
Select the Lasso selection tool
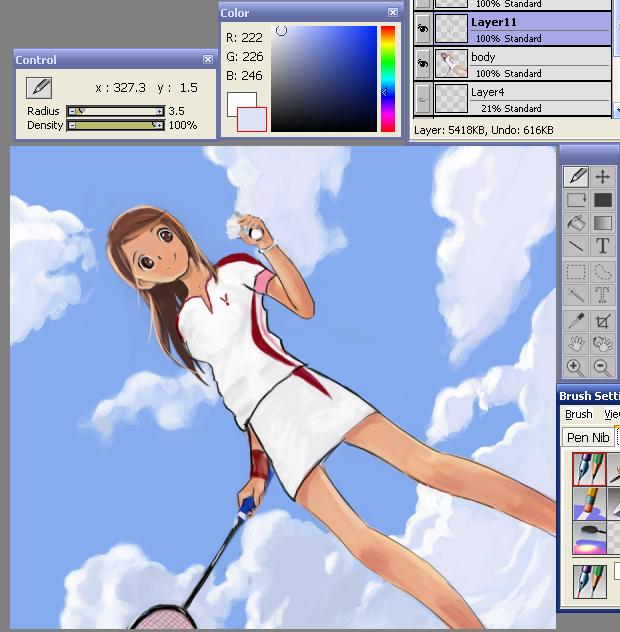click(x=603, y=272)
